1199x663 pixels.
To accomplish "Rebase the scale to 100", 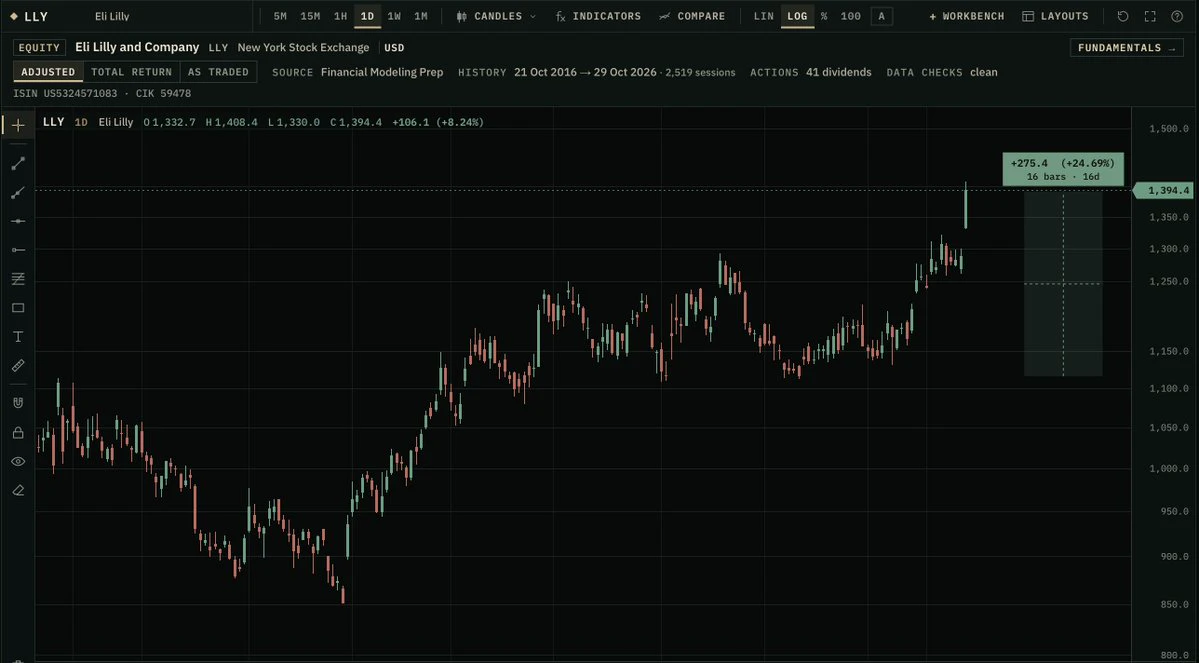I will tap(850, 16).
